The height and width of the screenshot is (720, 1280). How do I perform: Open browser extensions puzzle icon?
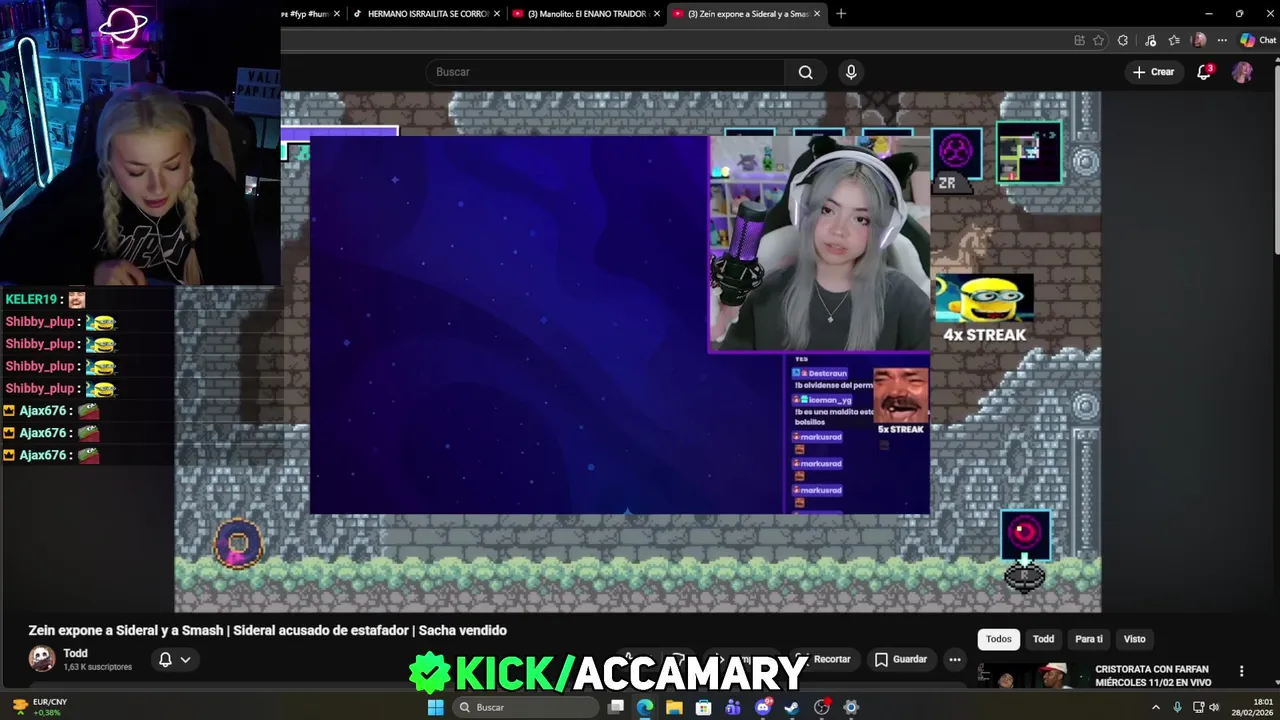tap(1123, 40)
